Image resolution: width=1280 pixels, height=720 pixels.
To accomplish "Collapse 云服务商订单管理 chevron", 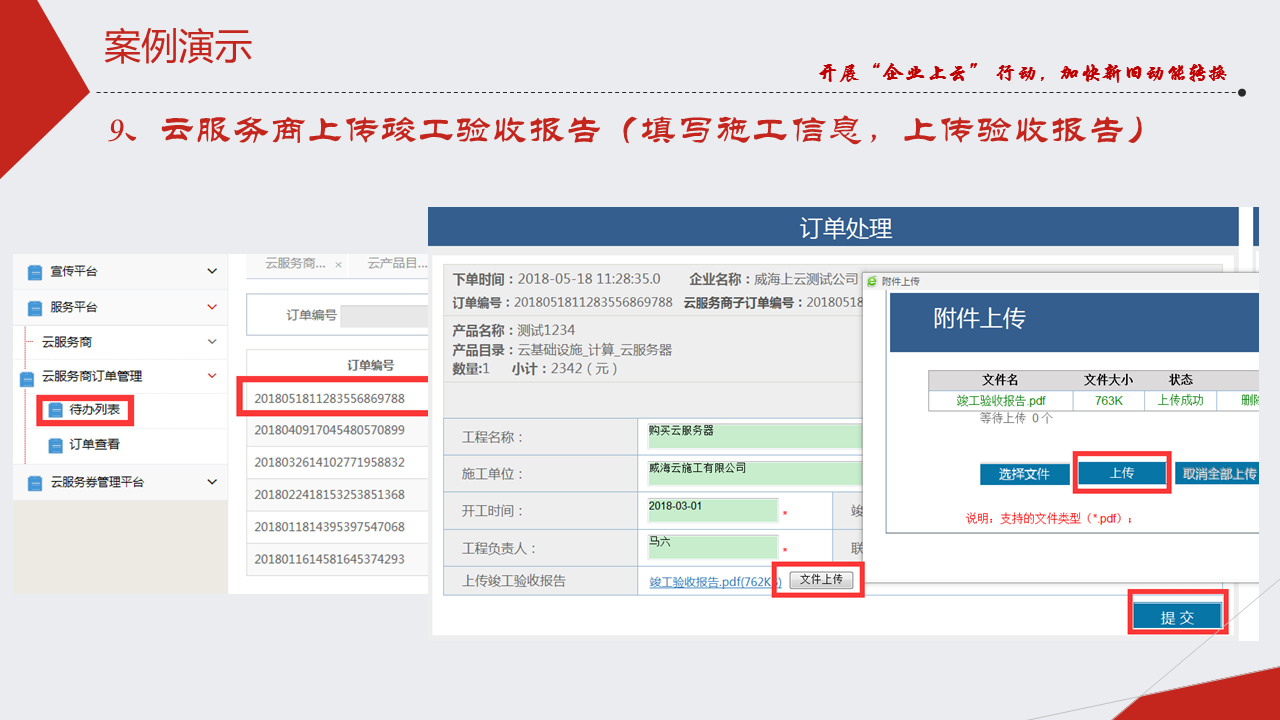I will coord(212,376).
